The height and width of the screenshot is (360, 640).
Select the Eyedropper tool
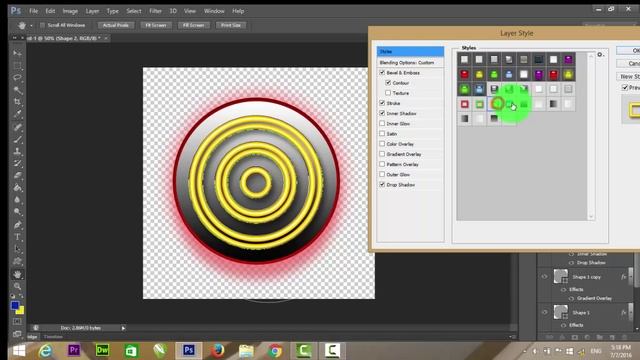click(18, 114)
